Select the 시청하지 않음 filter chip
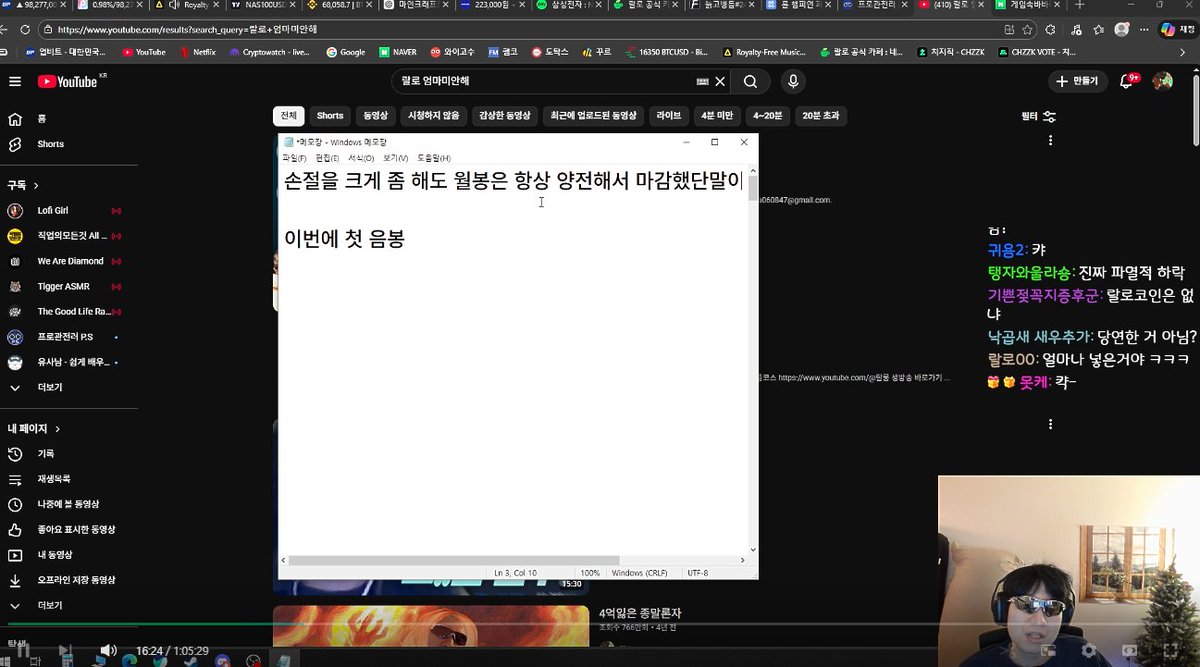1200x667 pixels. coord(434,116)
